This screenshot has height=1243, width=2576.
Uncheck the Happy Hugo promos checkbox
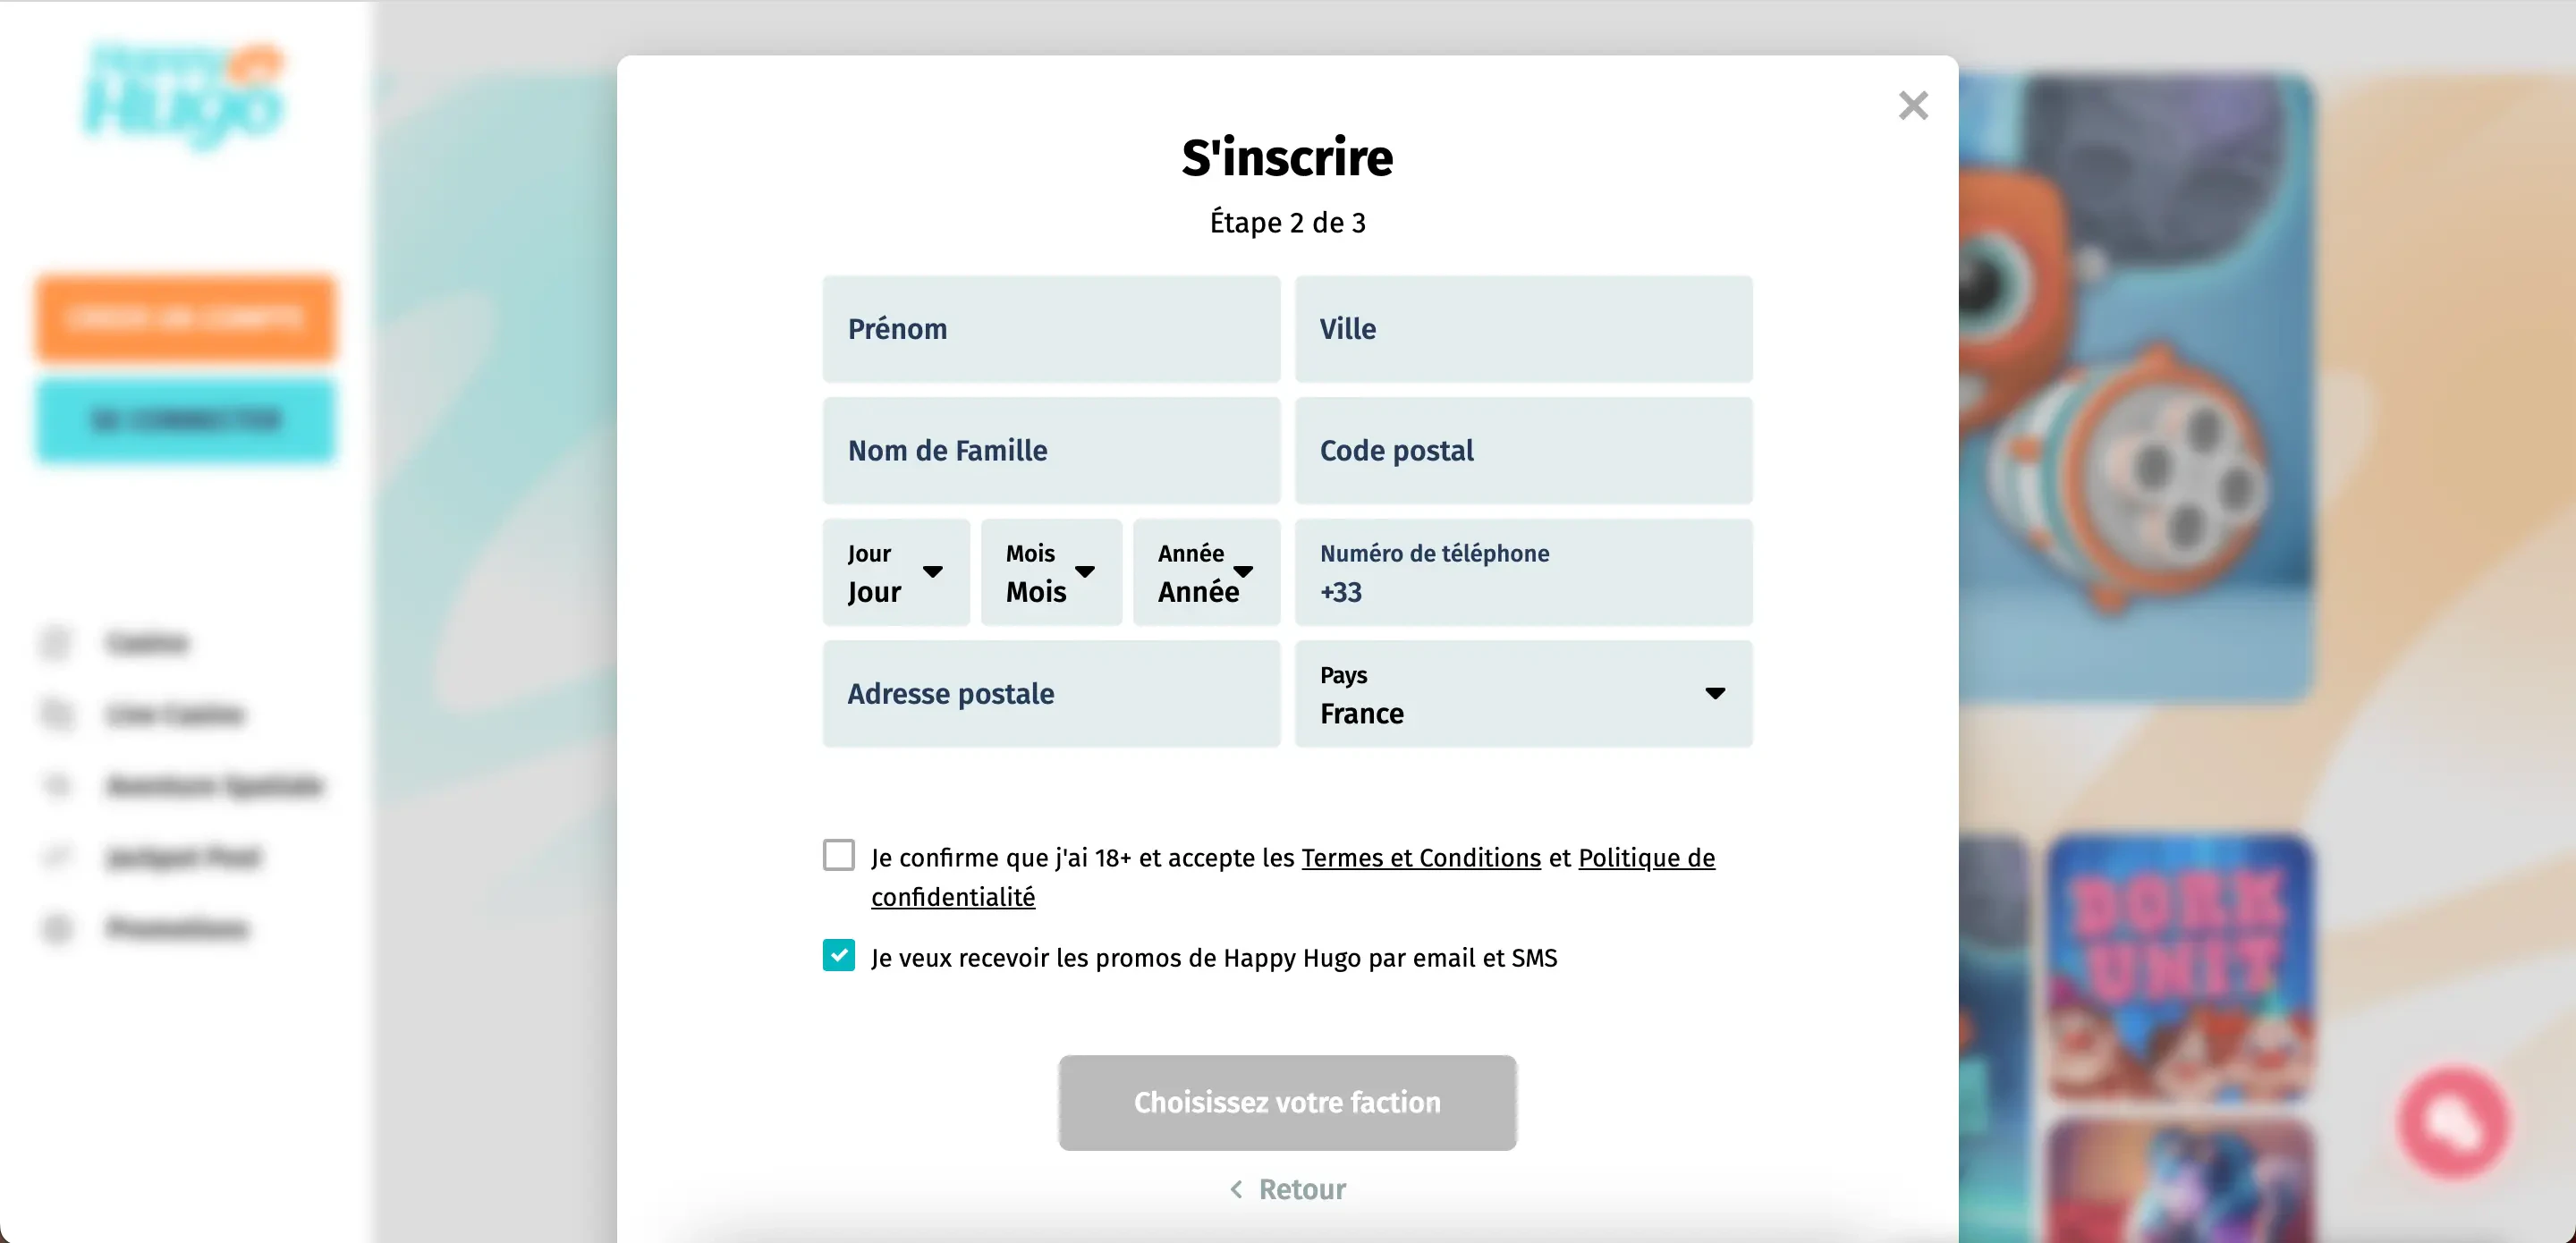point(838,955)
